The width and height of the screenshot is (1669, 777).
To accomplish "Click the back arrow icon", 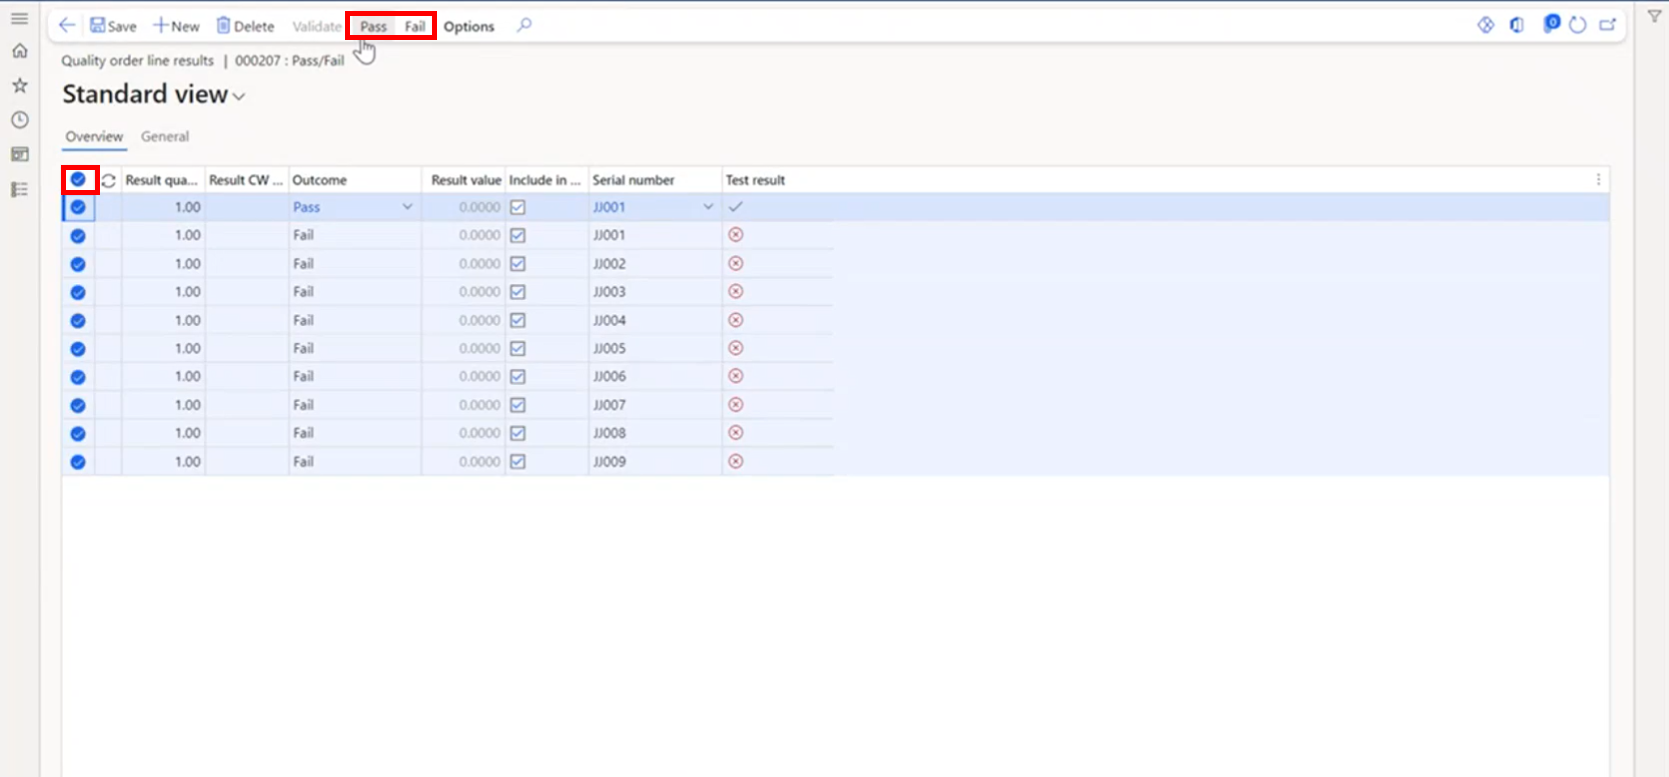I will pos(67,26).
